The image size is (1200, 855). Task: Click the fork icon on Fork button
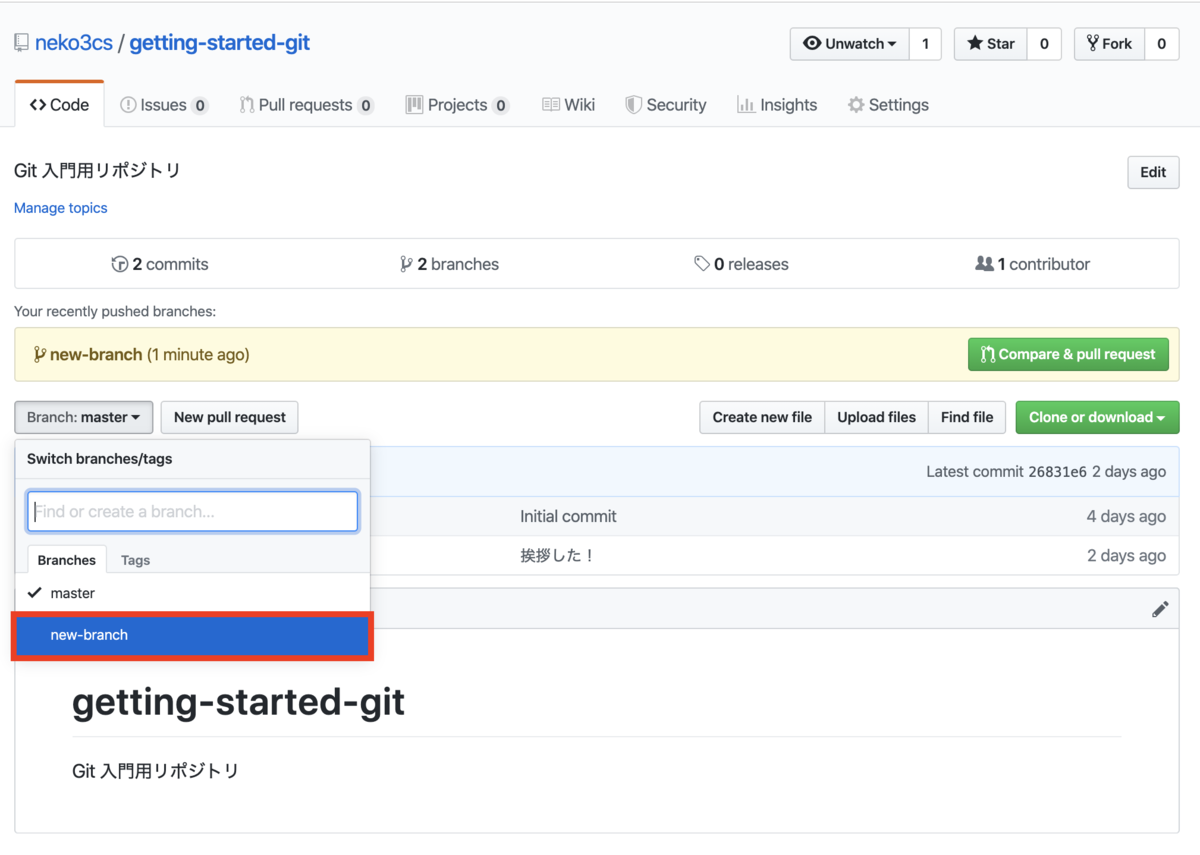pyautogui.click(x=1092, y=44)
